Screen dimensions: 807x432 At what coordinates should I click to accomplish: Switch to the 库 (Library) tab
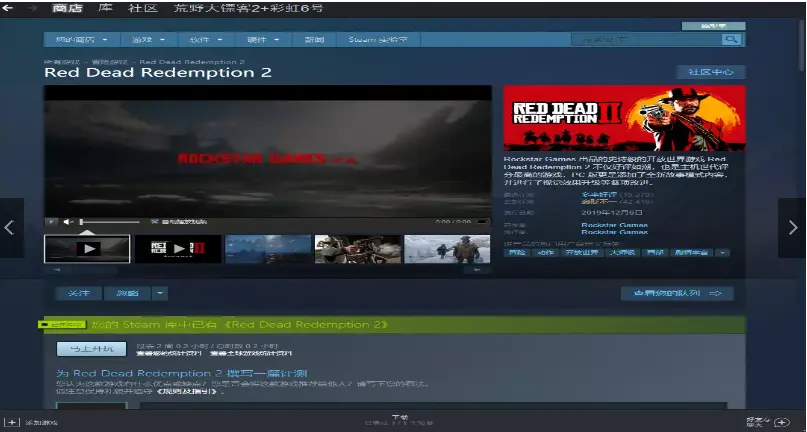click(x=106, y=8)
